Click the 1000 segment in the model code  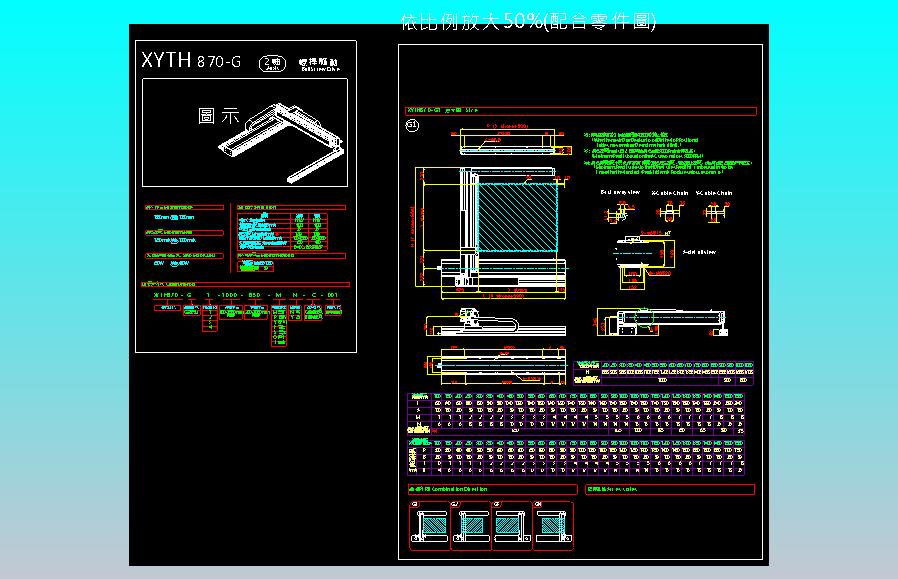pyautogui.click(x=229, y=295)
